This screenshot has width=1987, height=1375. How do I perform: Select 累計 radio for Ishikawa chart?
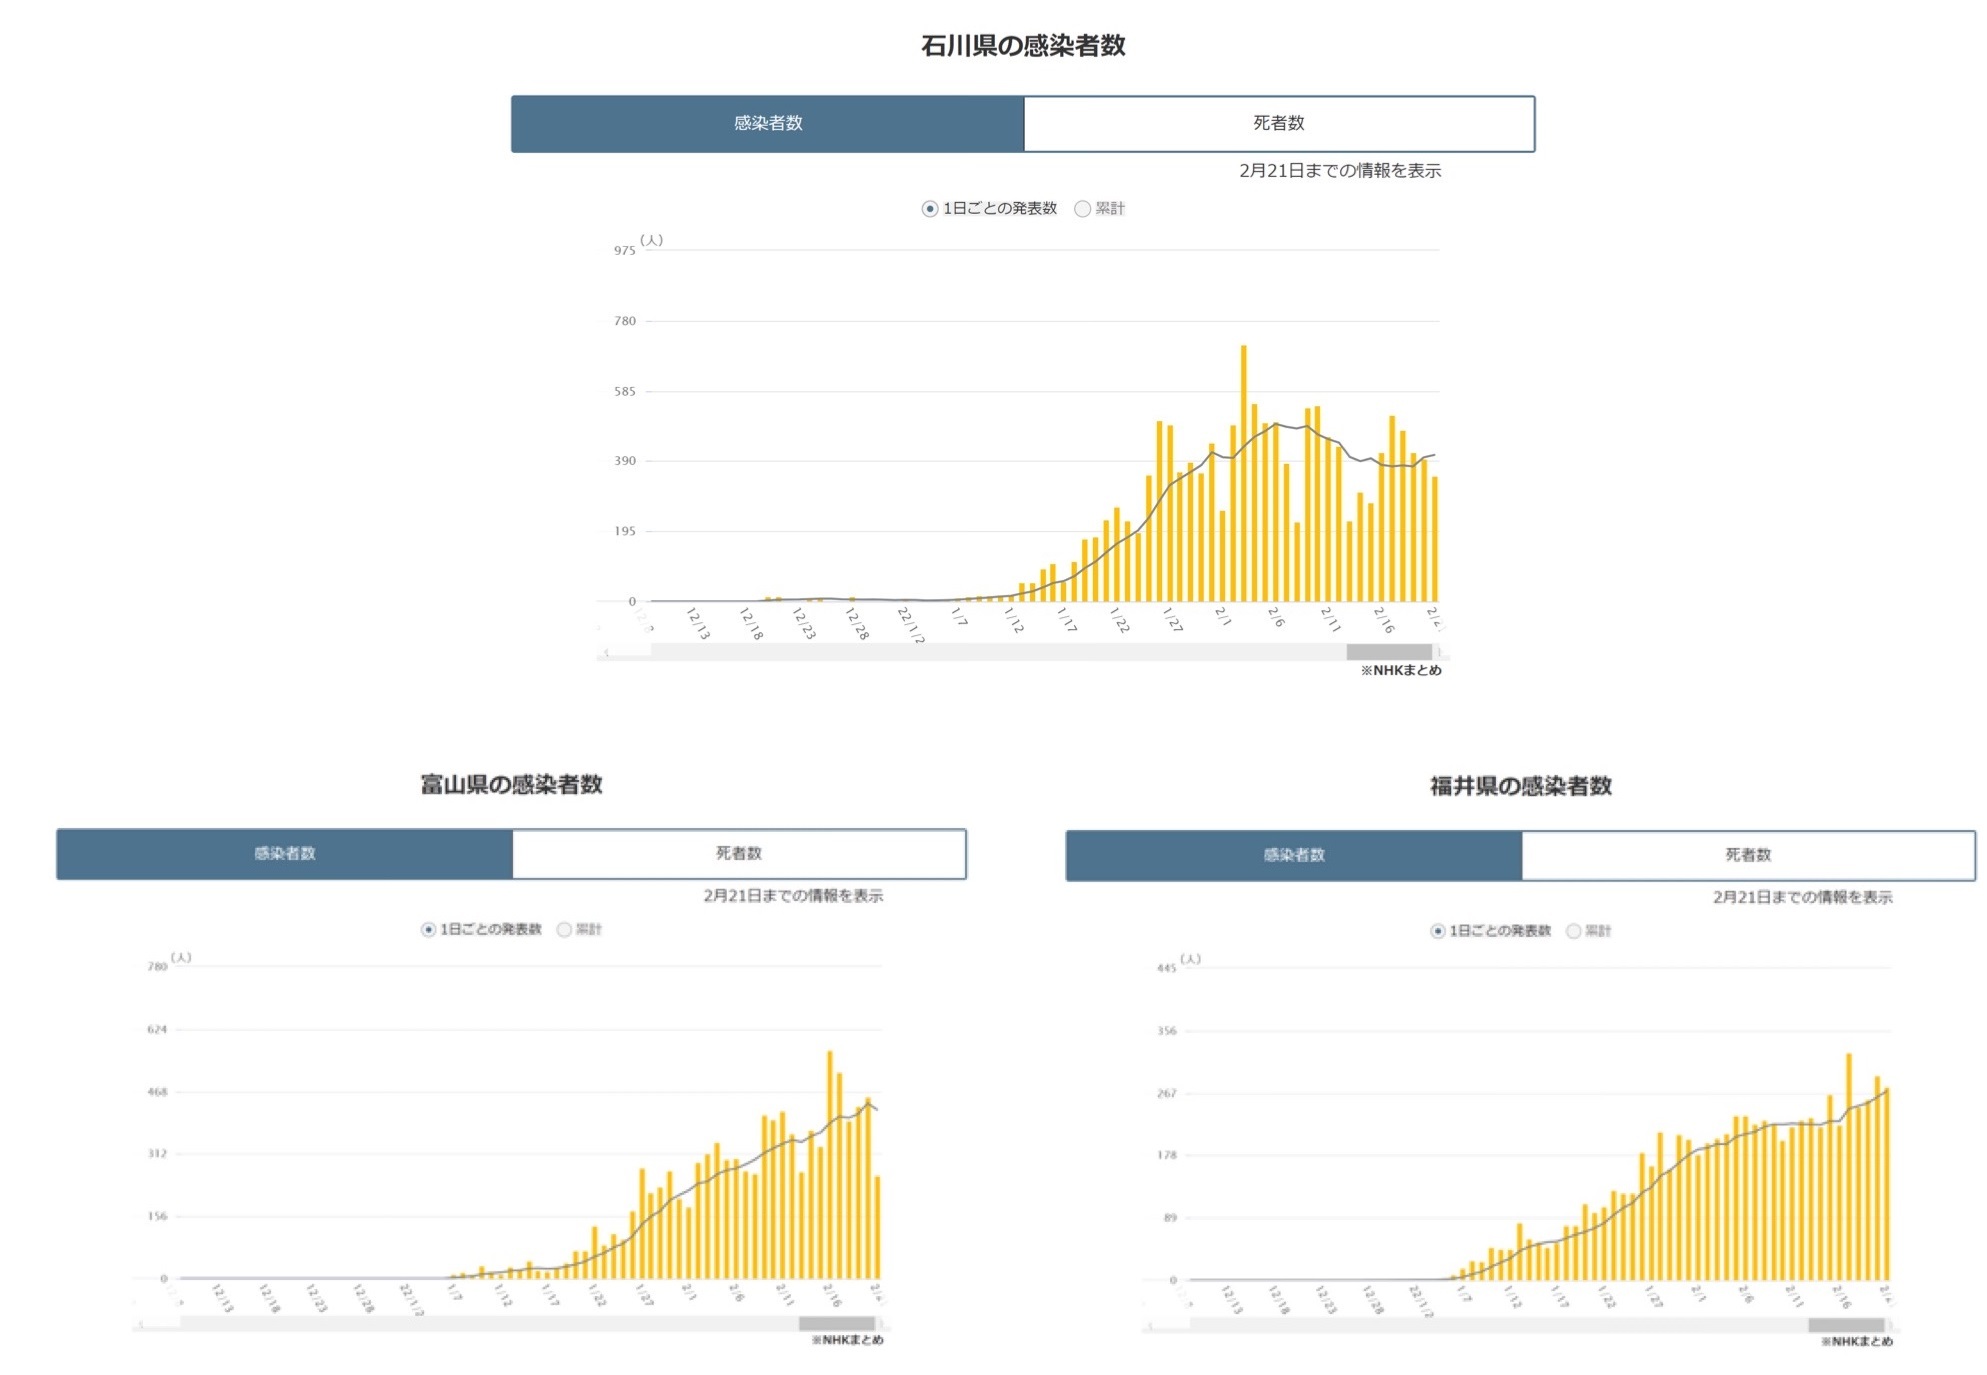[1082, 209]
